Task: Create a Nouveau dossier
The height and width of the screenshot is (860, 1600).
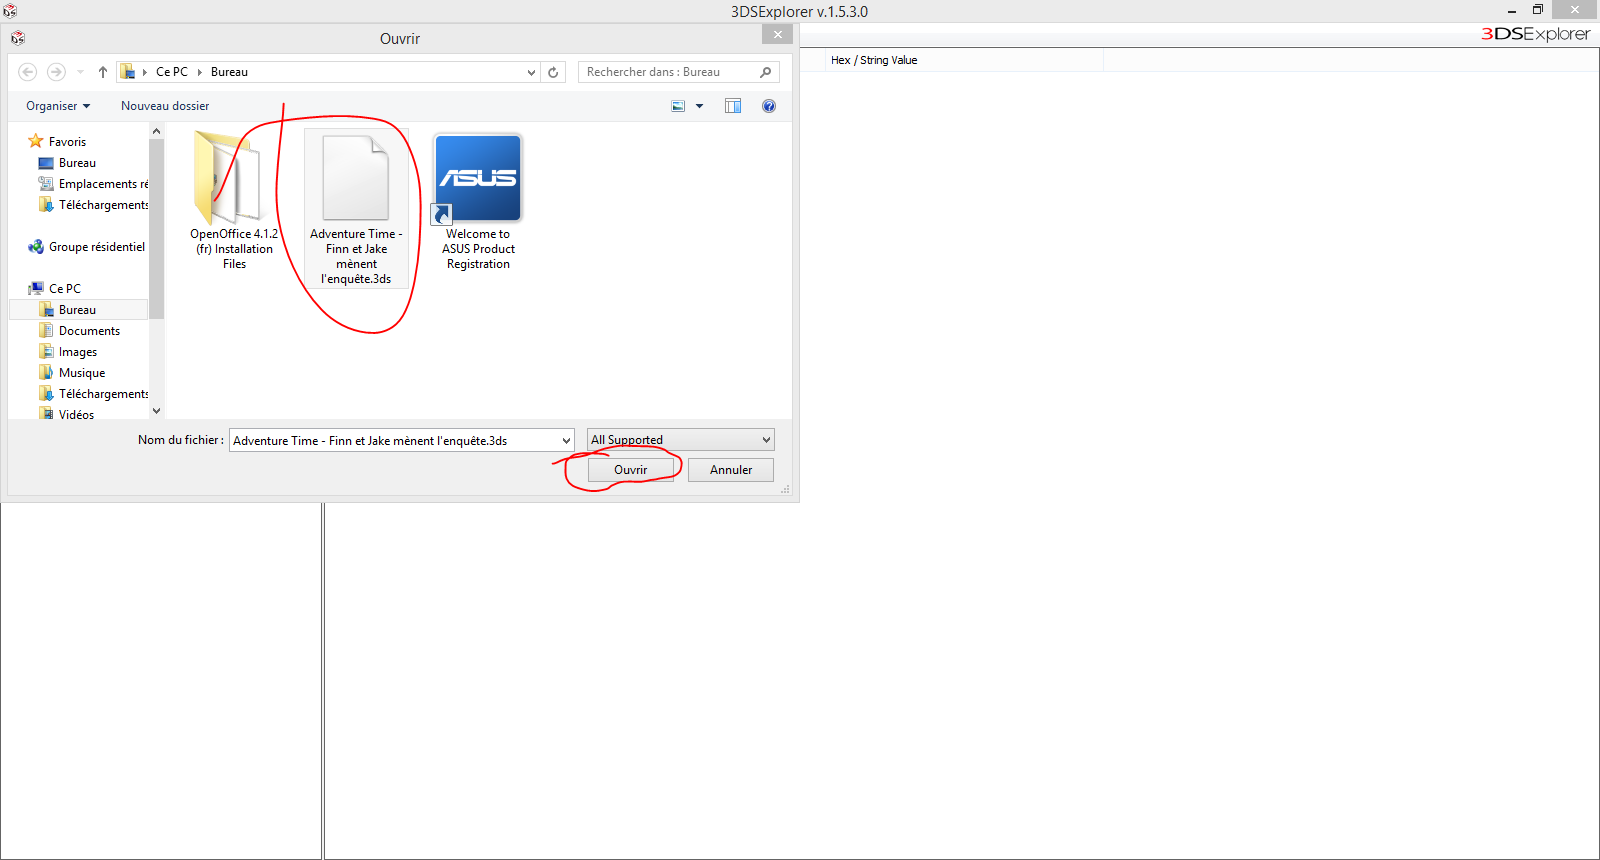Action: [165, 106]
